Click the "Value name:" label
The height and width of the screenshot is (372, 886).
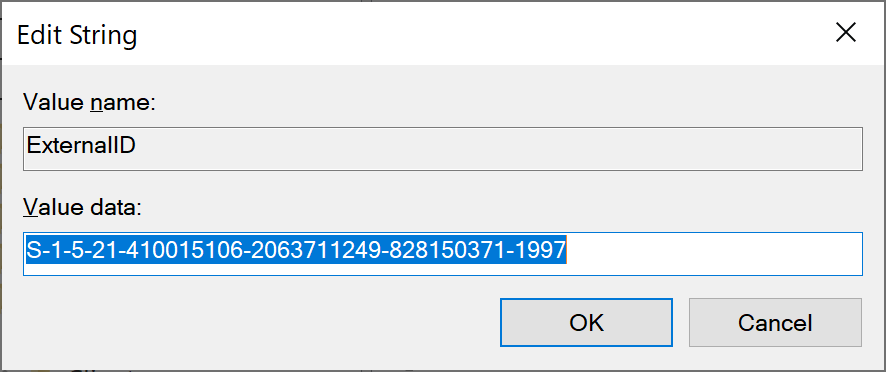point(89,103)
